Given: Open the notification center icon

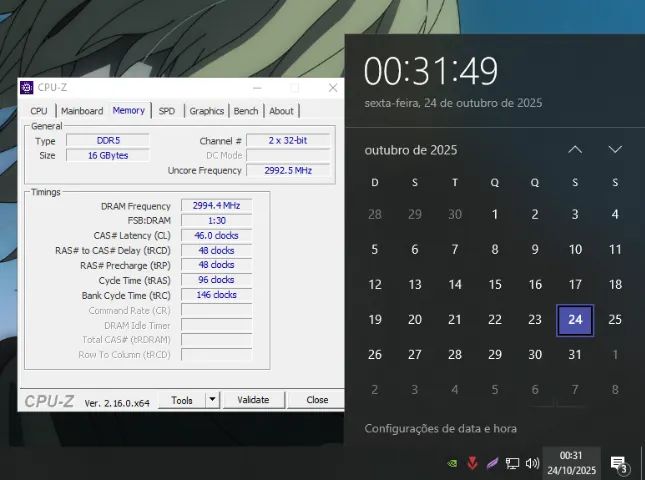Looking at the screenshot, I should 619,464.
